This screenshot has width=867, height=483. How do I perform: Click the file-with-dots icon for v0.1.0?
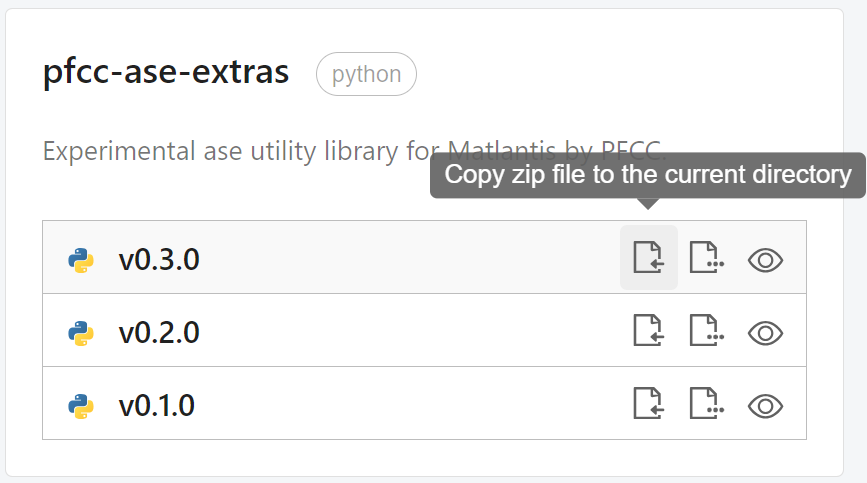tap(706, 404)
